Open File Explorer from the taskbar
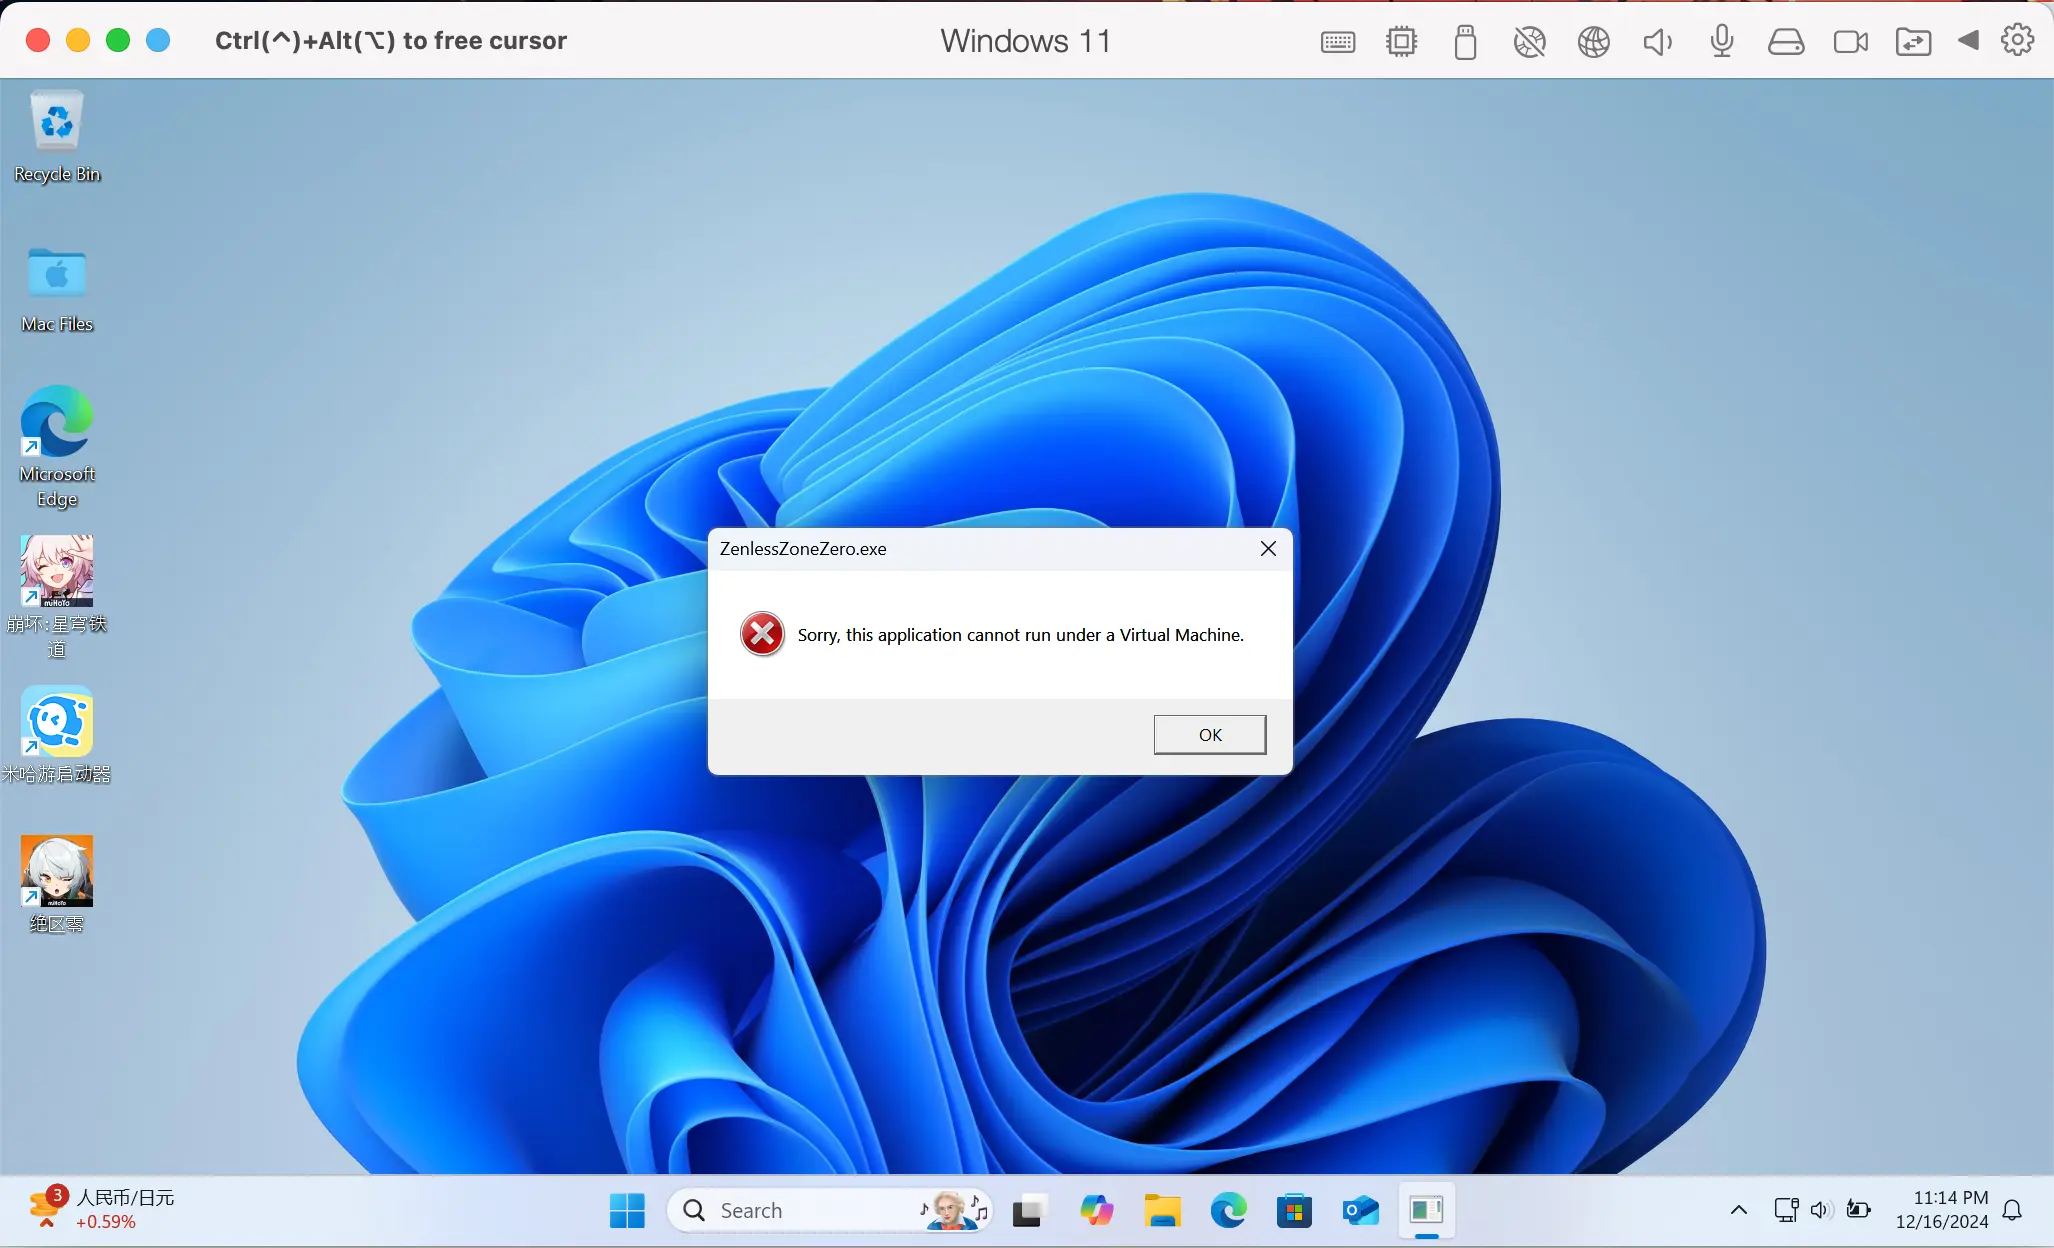 pyautogui.click(x=1162, y=1211)
